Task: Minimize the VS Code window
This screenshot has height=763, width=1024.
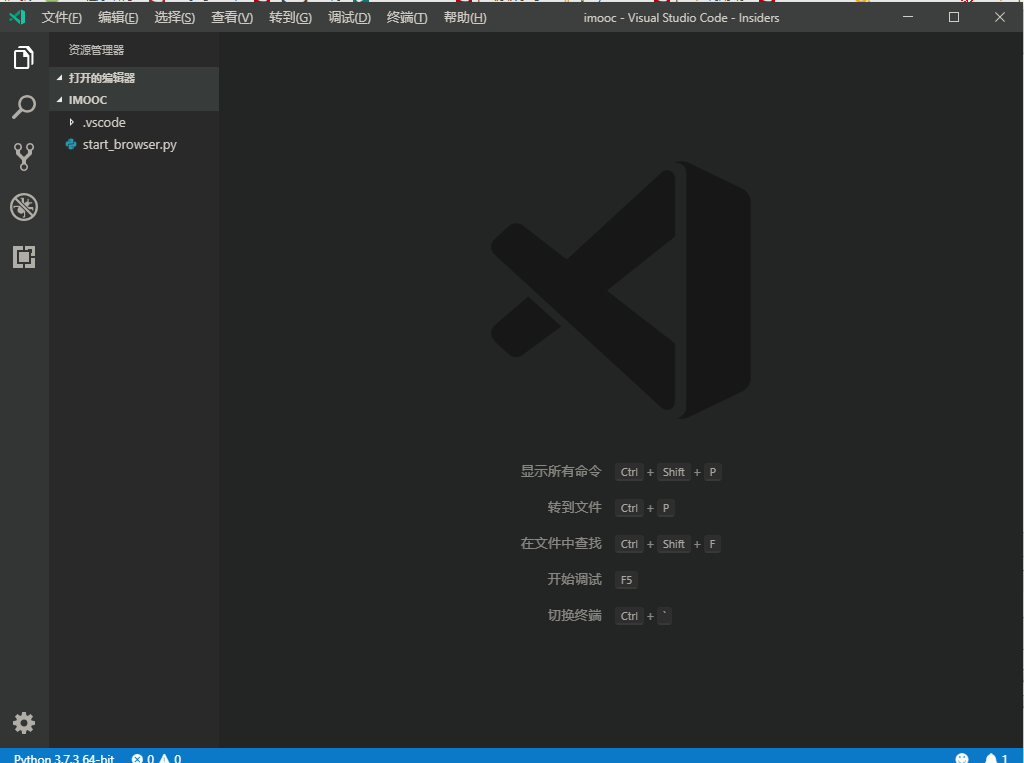Action: (908, 17)
